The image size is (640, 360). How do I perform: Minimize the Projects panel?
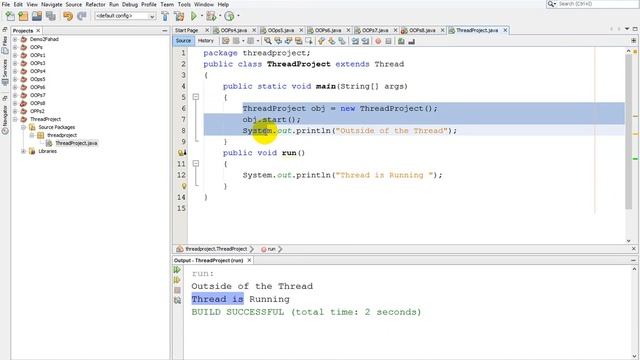click(164, 31)
